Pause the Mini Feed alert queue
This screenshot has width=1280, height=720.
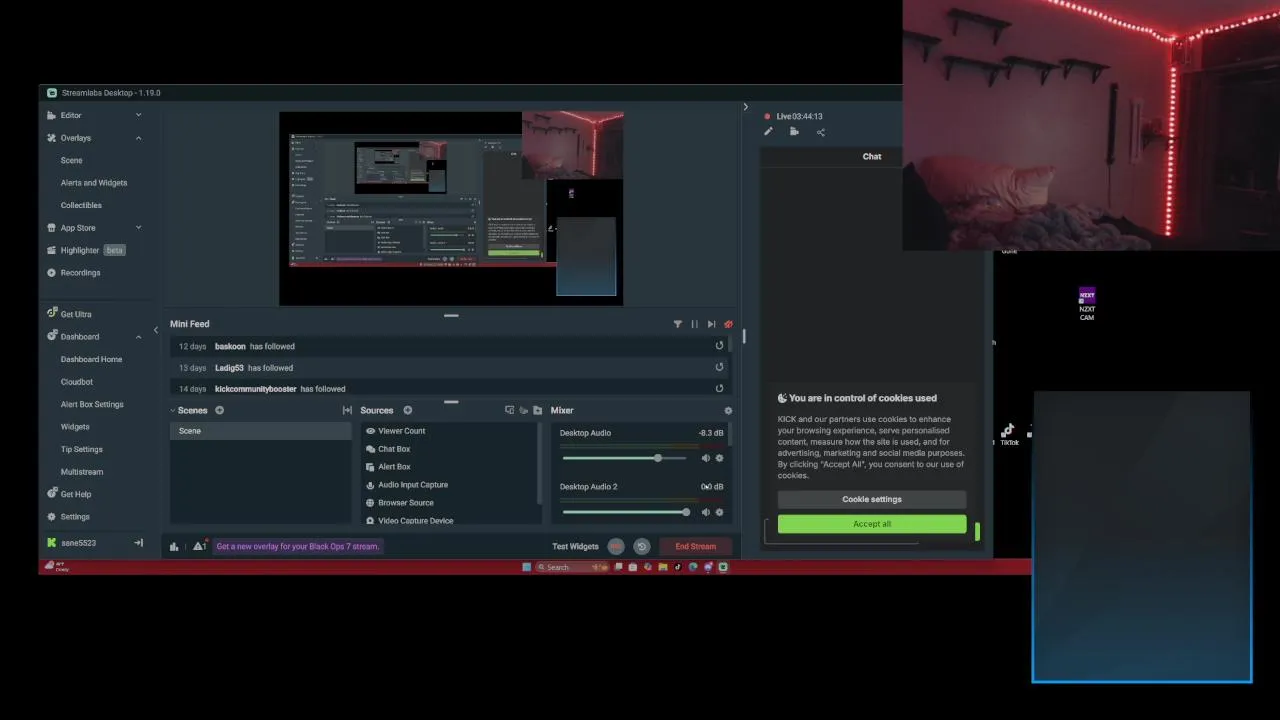(694, 324)
